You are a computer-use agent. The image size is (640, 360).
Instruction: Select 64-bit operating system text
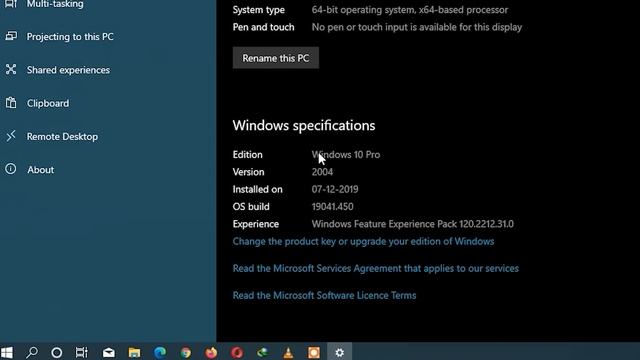click(410, 10)
